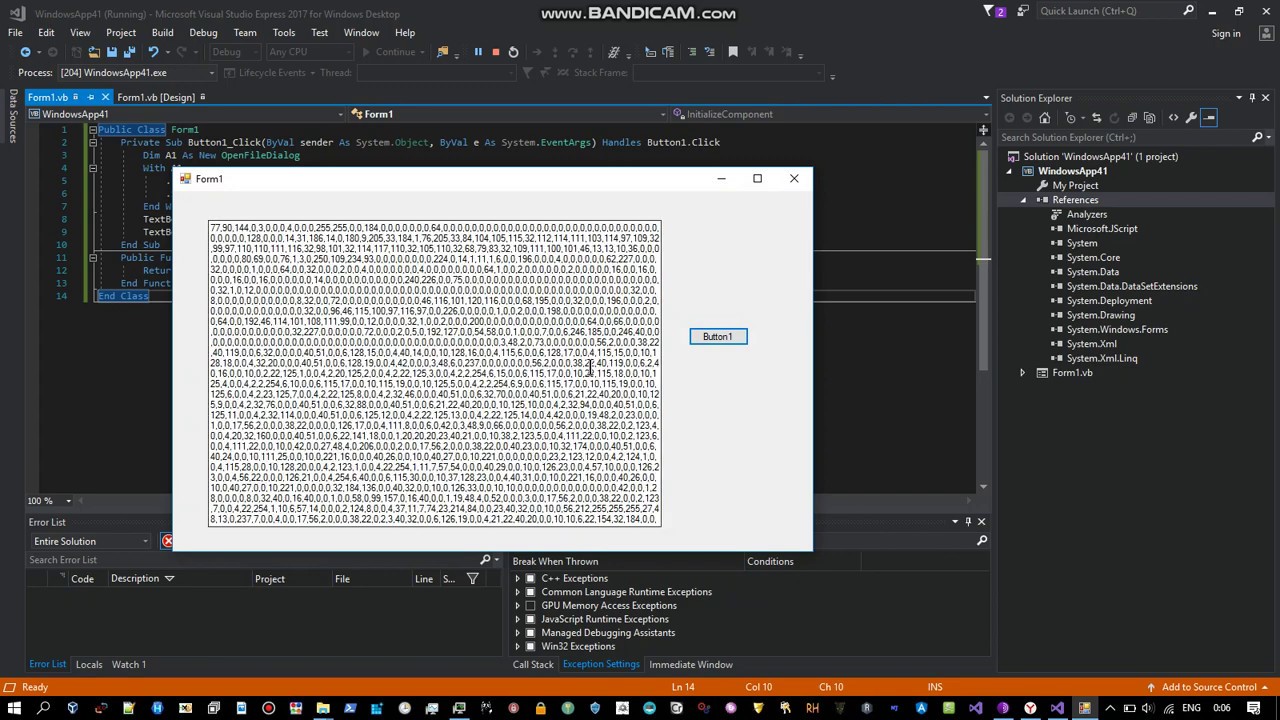Undo the last action in toolbar

coord(153,52)
